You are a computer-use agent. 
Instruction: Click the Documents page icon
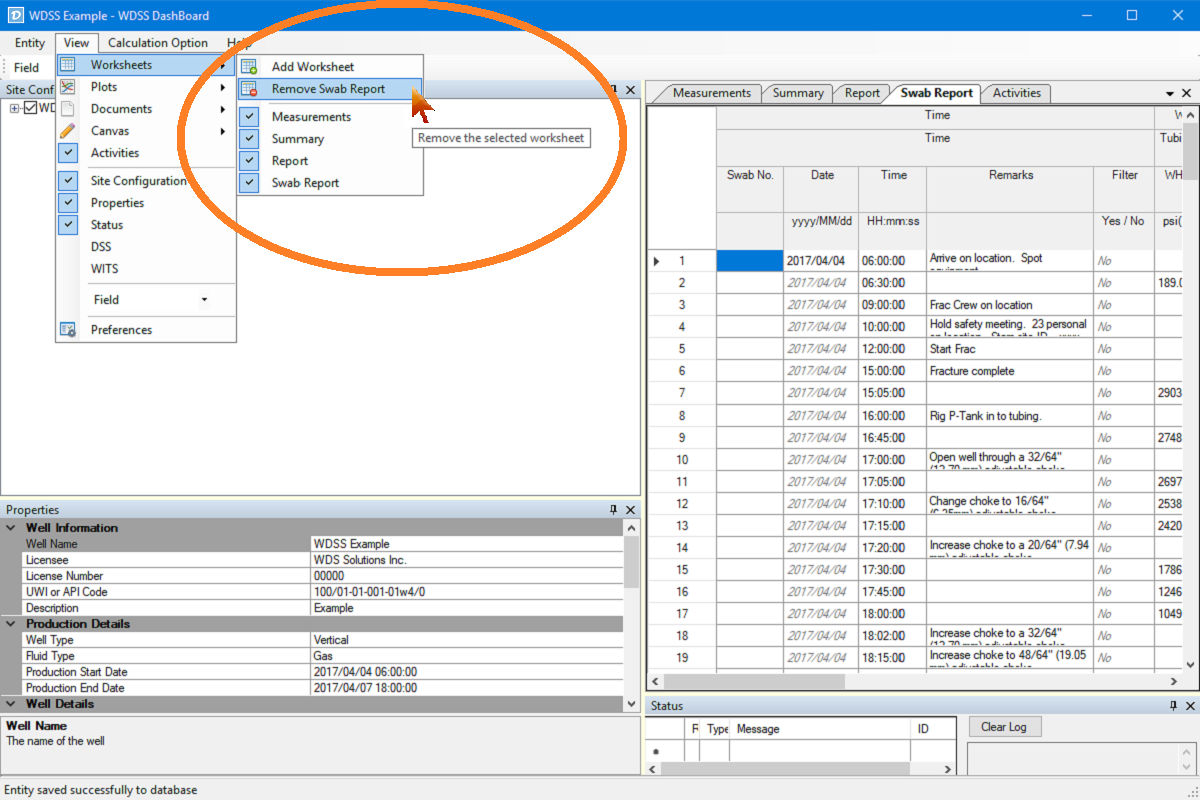point(68,109)
